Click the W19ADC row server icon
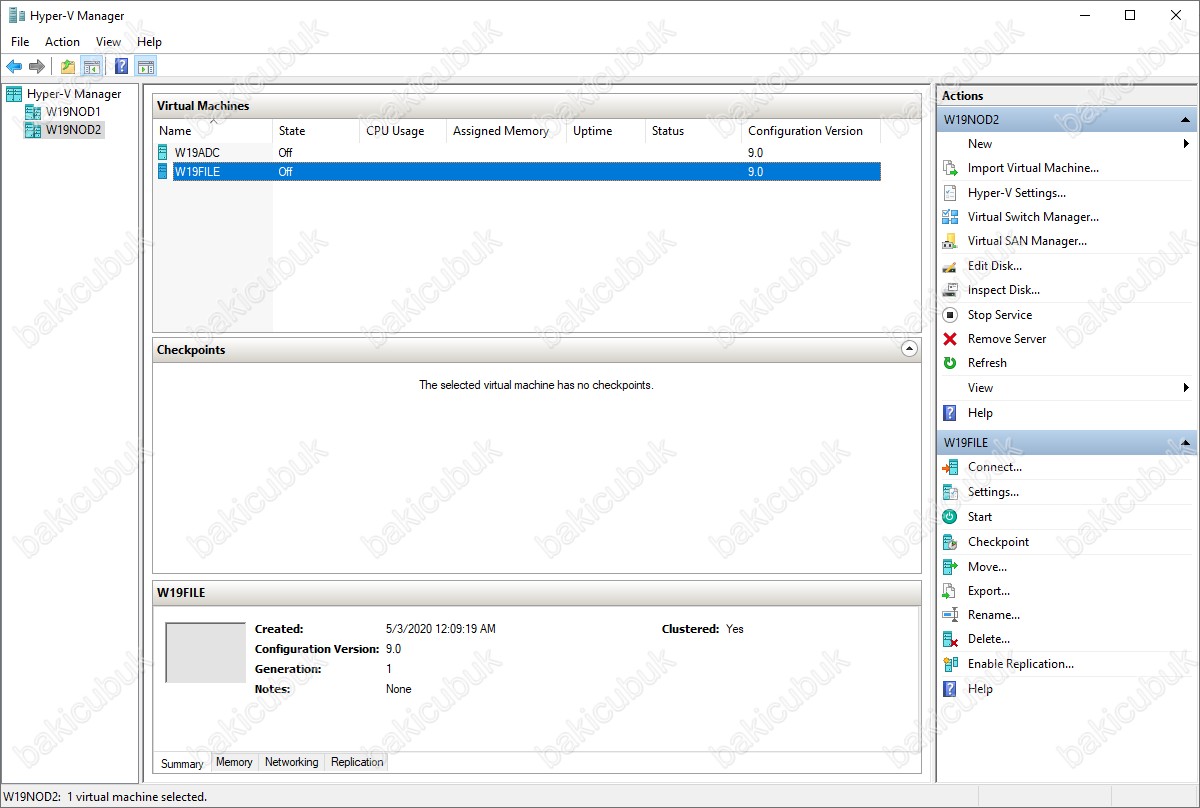 click(x=163, y=153)
